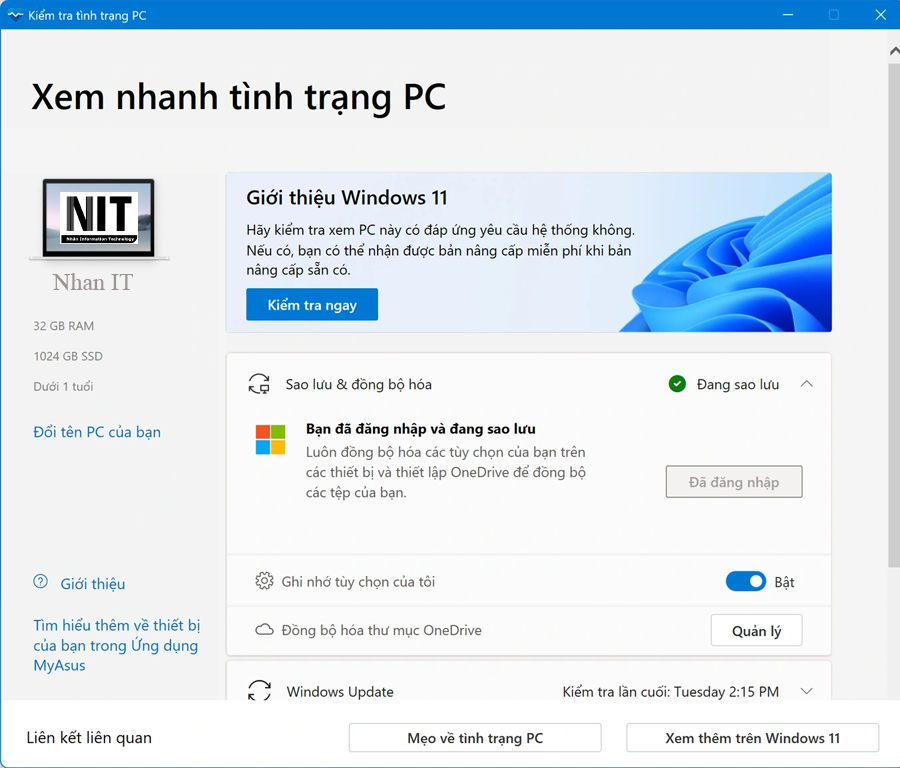Click the OneDrive cloud icon
The height and width of the screenshot is (768, 900).
click(x=264, y=630)
